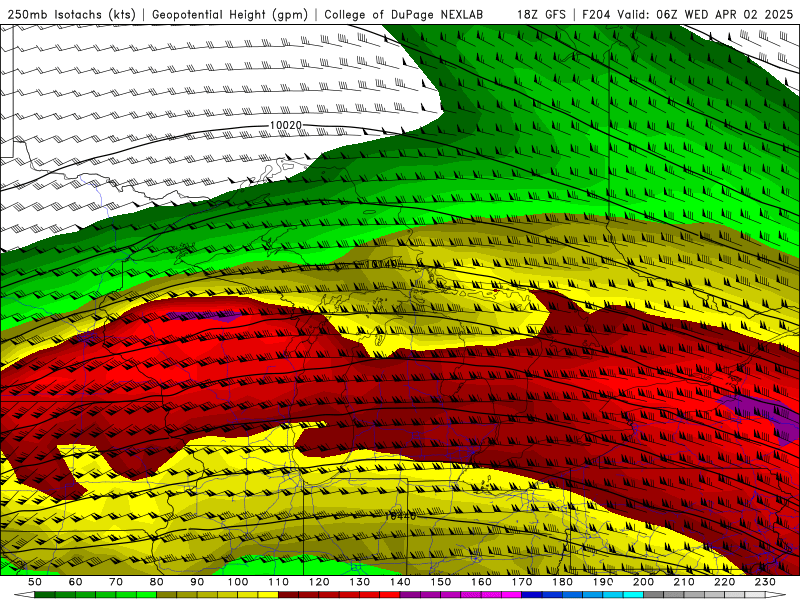The width and height of the screenshot is (800, 600).
Task: Click the 180 value on the color scale
Action: point(563,582)
